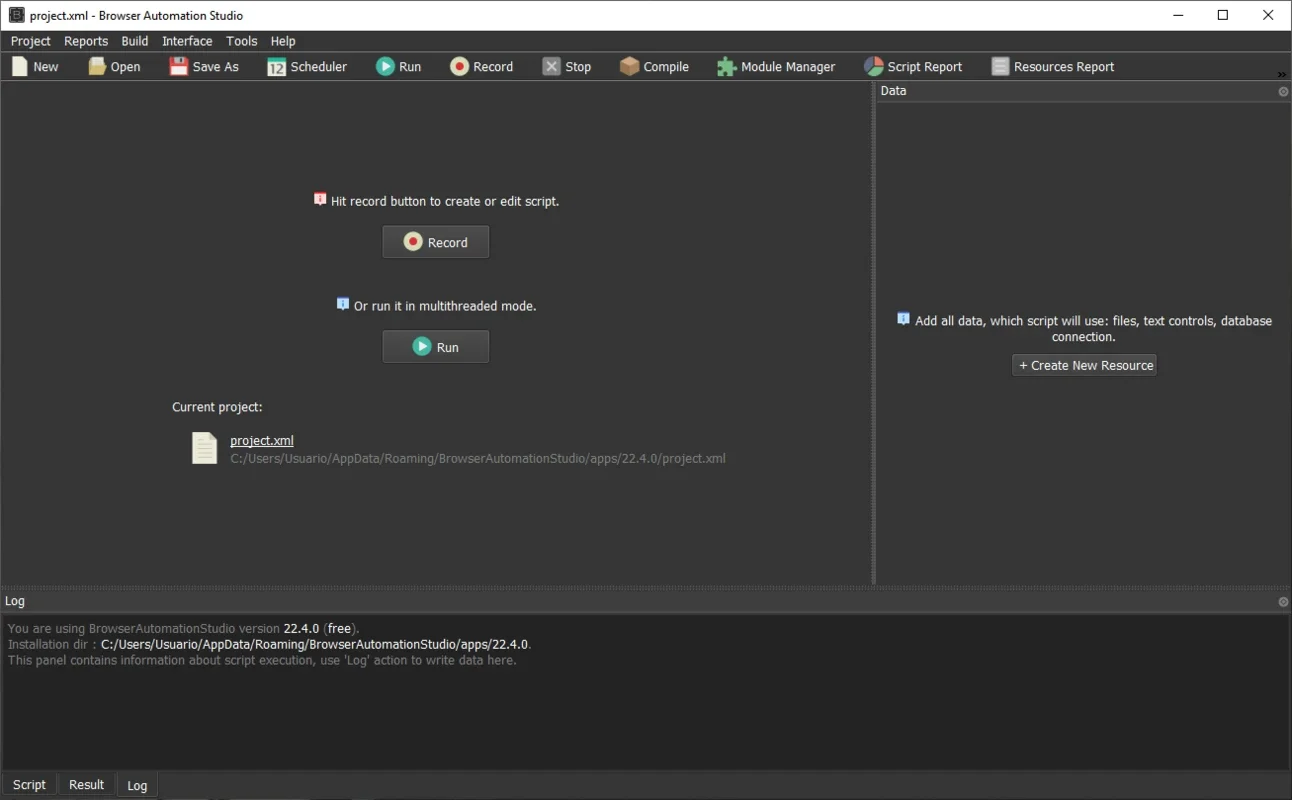1292x800 pixels.
Task: Click the 'Current project:' label
Action: click(x=217, y=407)
